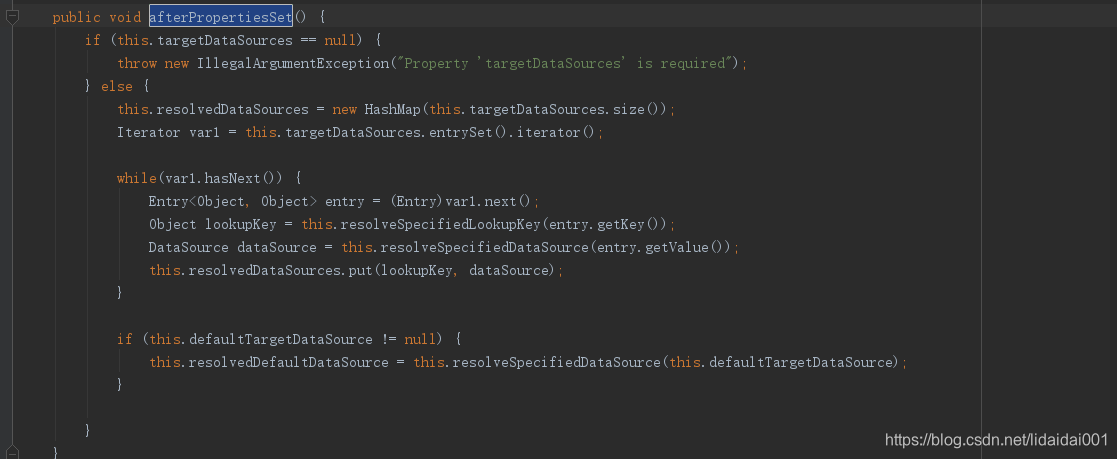Click the resolvedDefaultDataSource field name
Screen dimensions: 1117x459
[289, 362]
